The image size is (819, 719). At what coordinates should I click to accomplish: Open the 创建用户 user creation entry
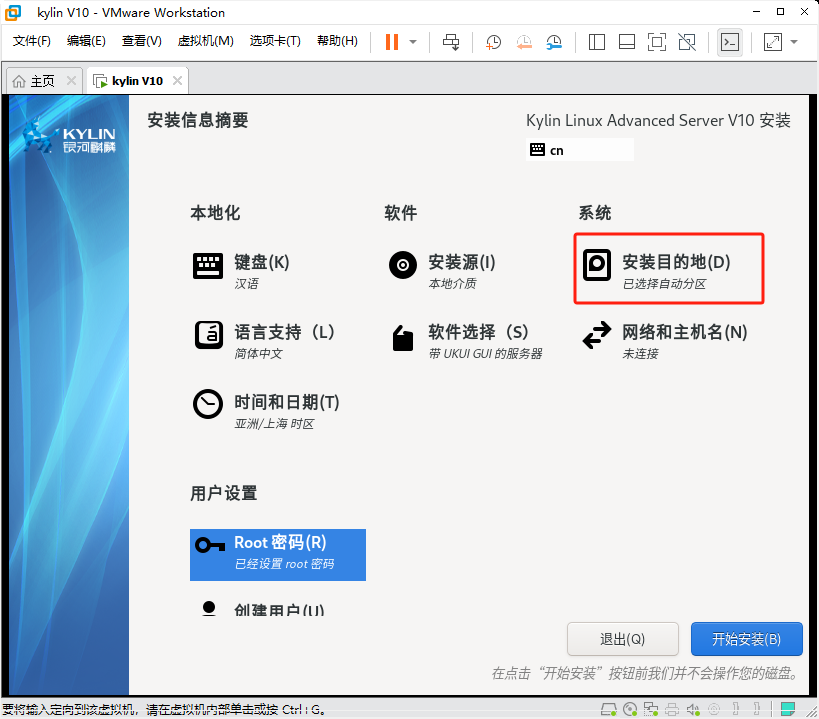(x=263, y=608)
